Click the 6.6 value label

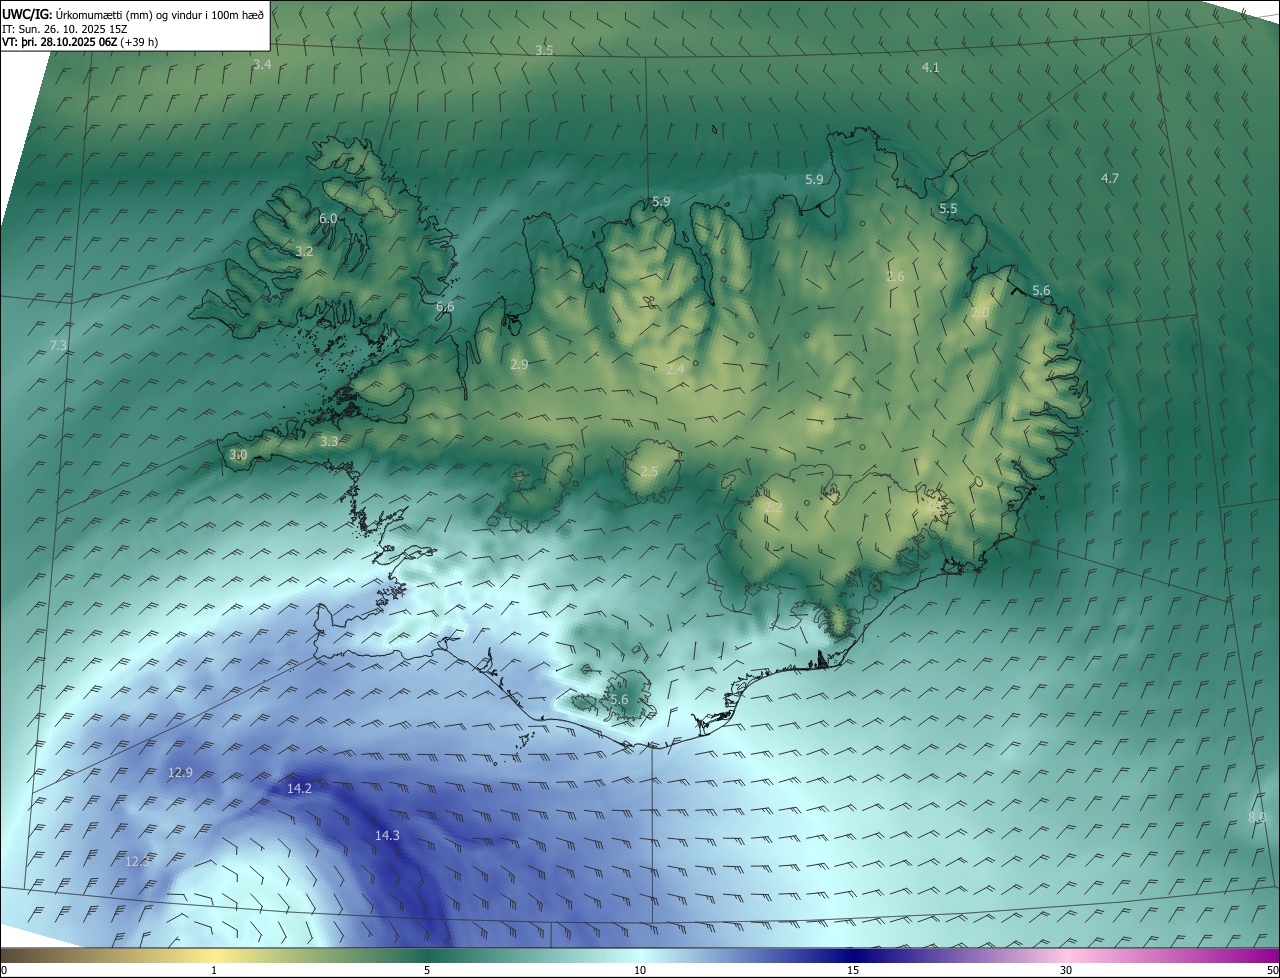pos(445,307)
